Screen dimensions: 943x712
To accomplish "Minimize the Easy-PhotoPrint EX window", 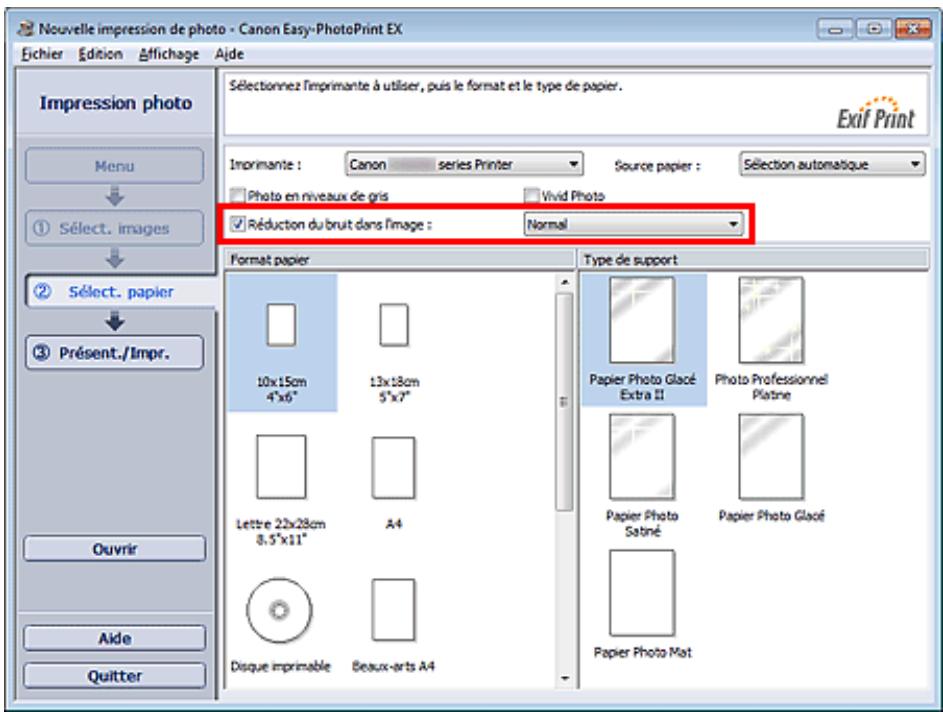I will click(835, 28).
